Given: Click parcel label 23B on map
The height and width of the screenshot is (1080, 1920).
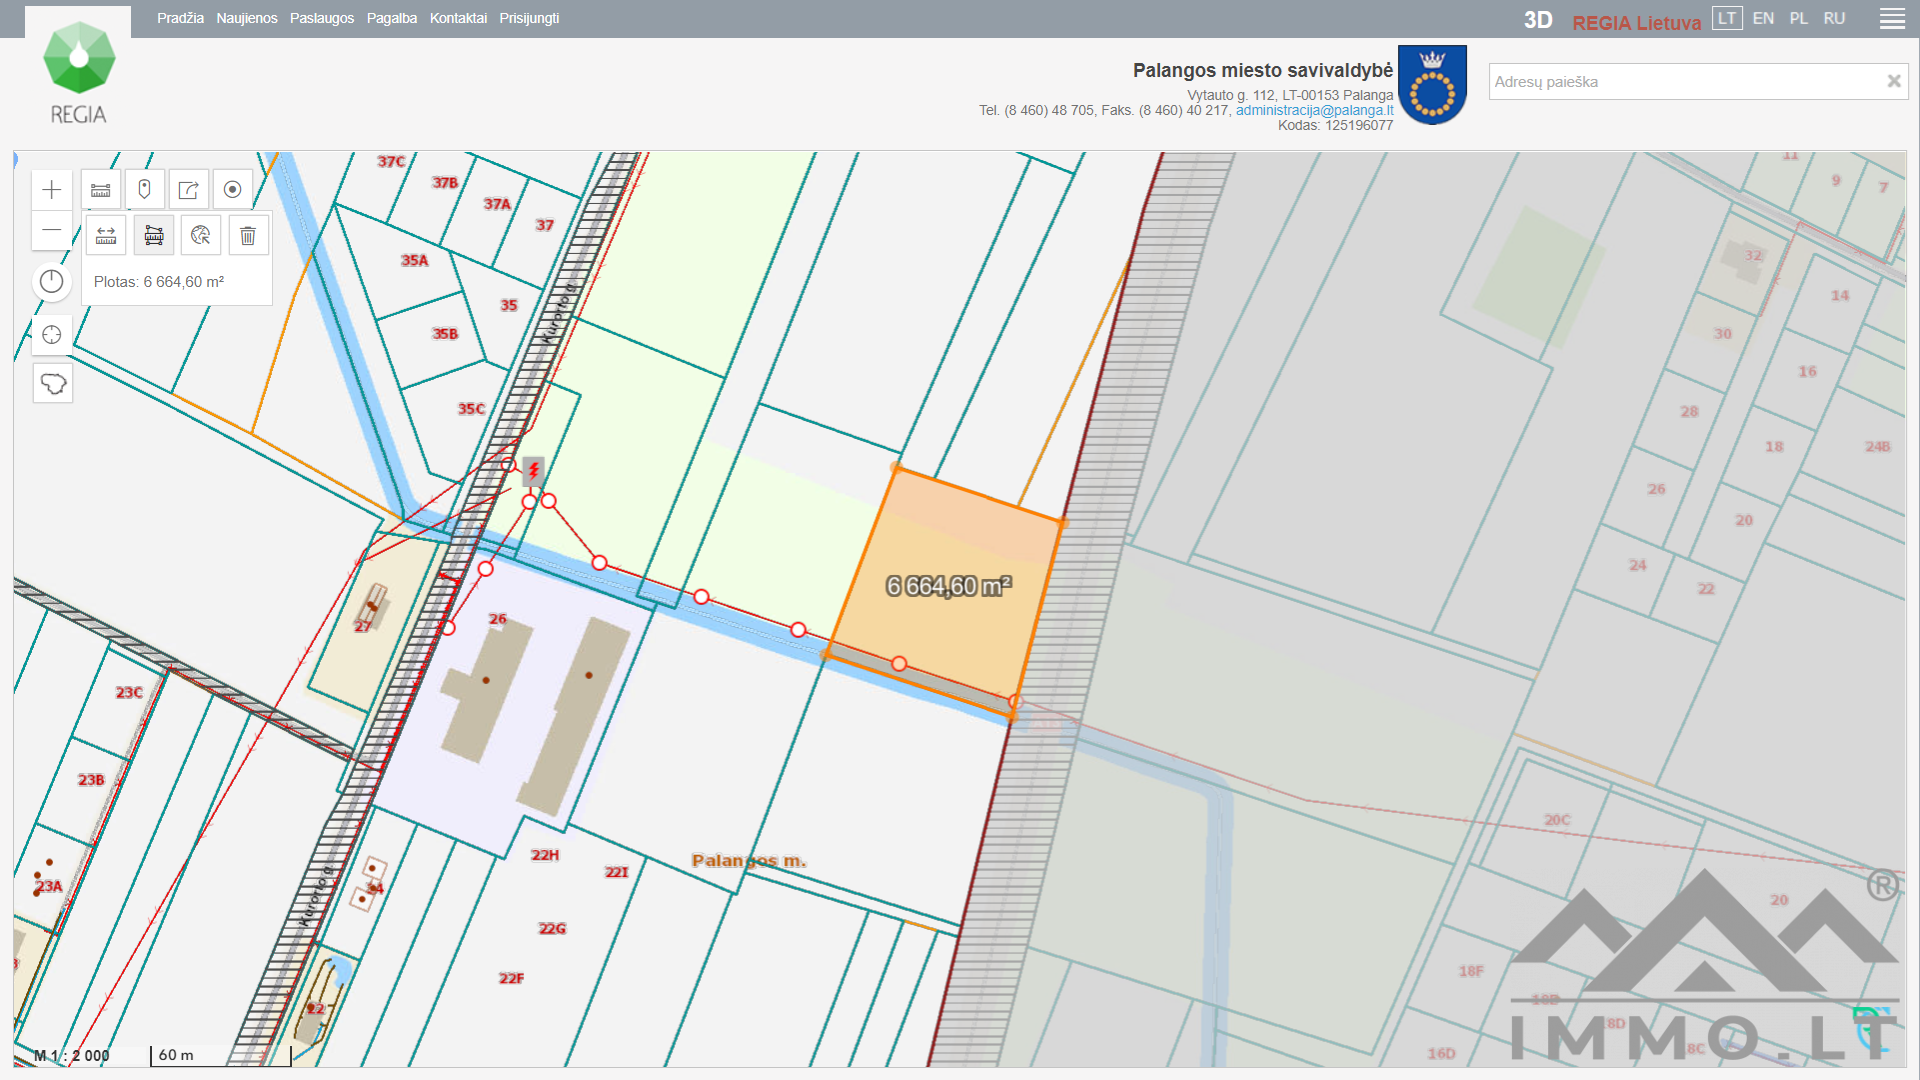Looking at the screenshot, I should (91, 780).
